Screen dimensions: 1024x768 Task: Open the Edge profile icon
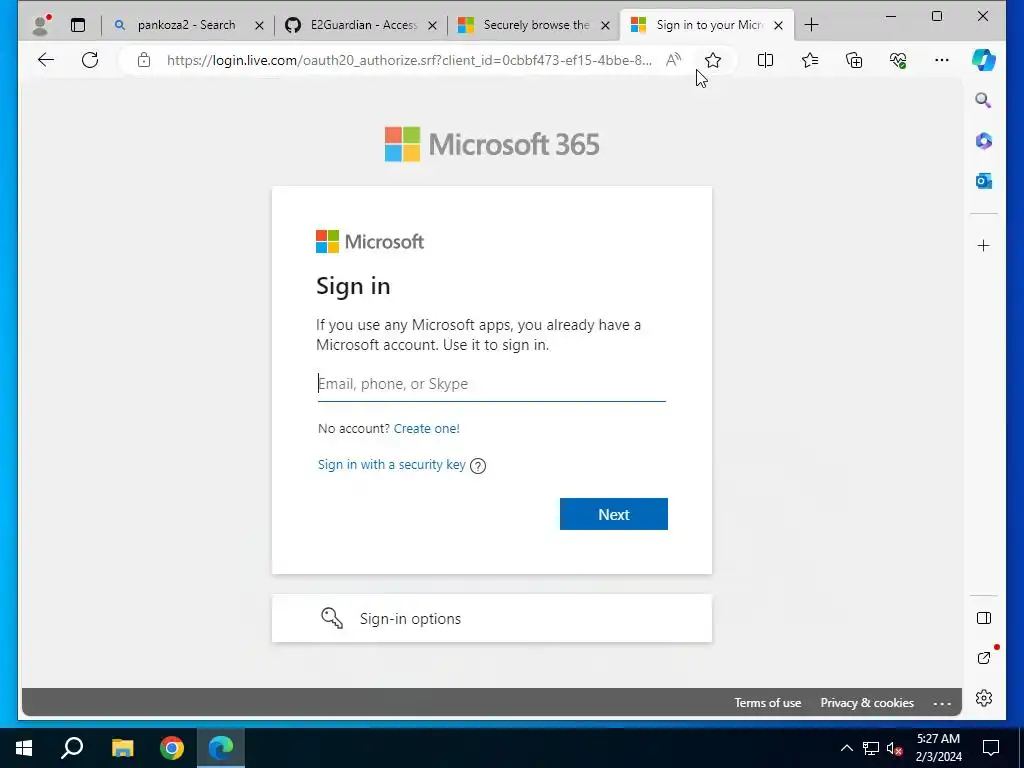pos(41,25)
